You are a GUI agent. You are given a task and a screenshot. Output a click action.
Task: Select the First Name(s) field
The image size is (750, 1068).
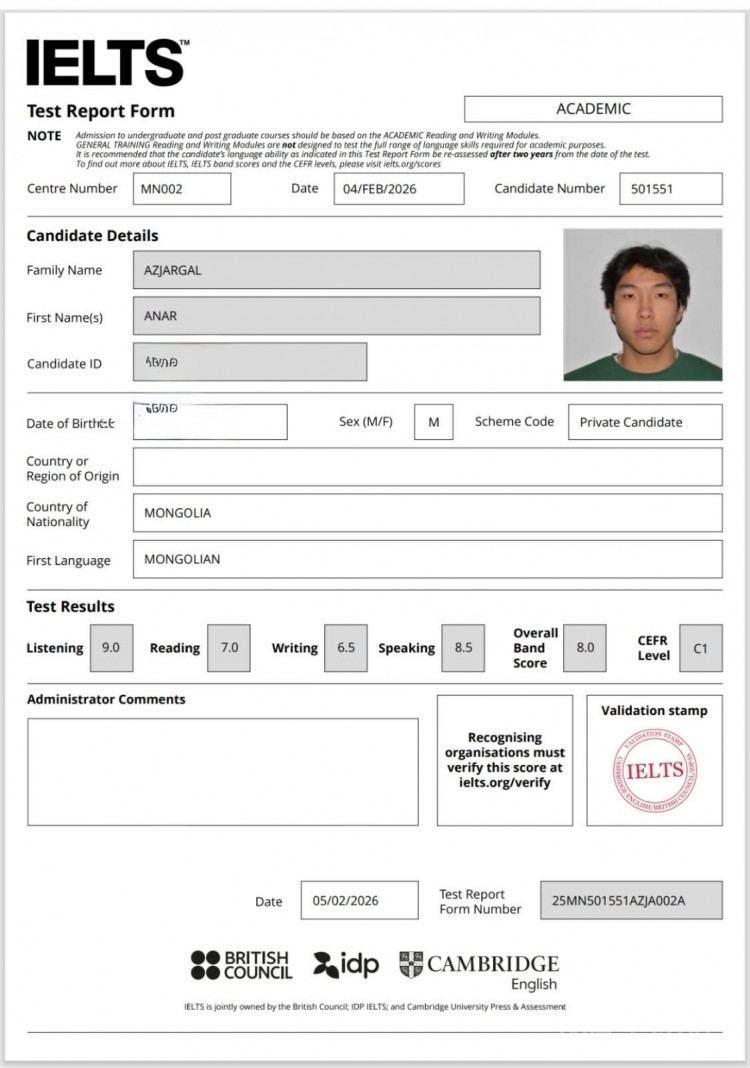pyautogui.click(x=336, y=316)
